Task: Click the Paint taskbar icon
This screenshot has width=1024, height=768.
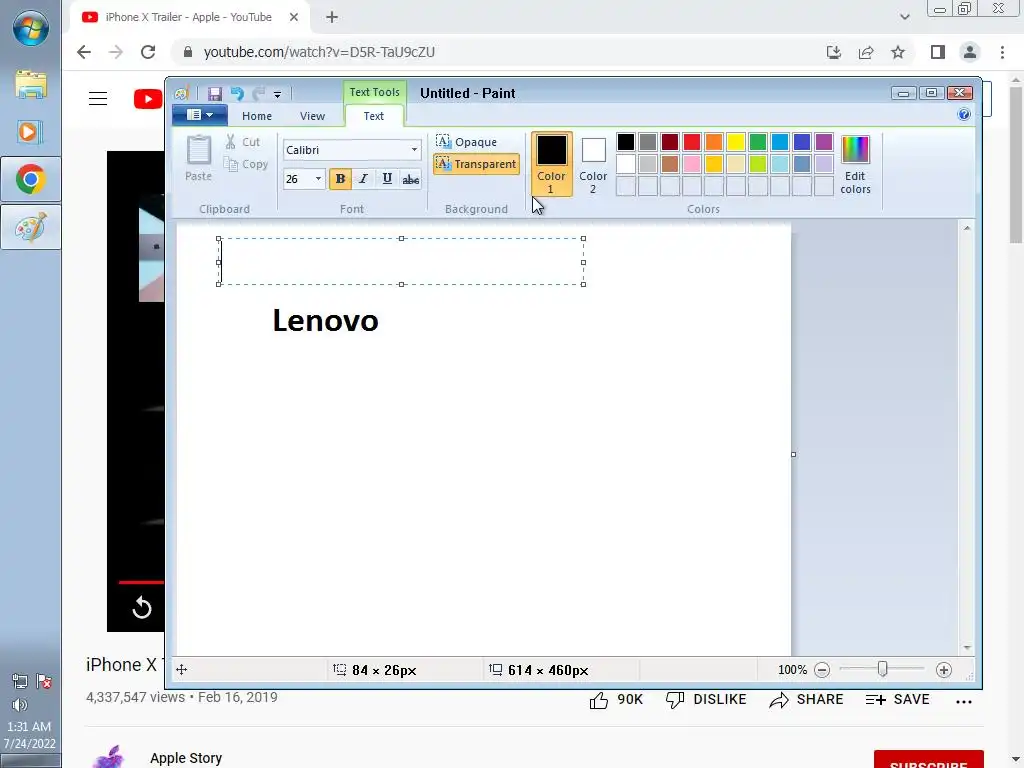Action: tap(31, 227)
